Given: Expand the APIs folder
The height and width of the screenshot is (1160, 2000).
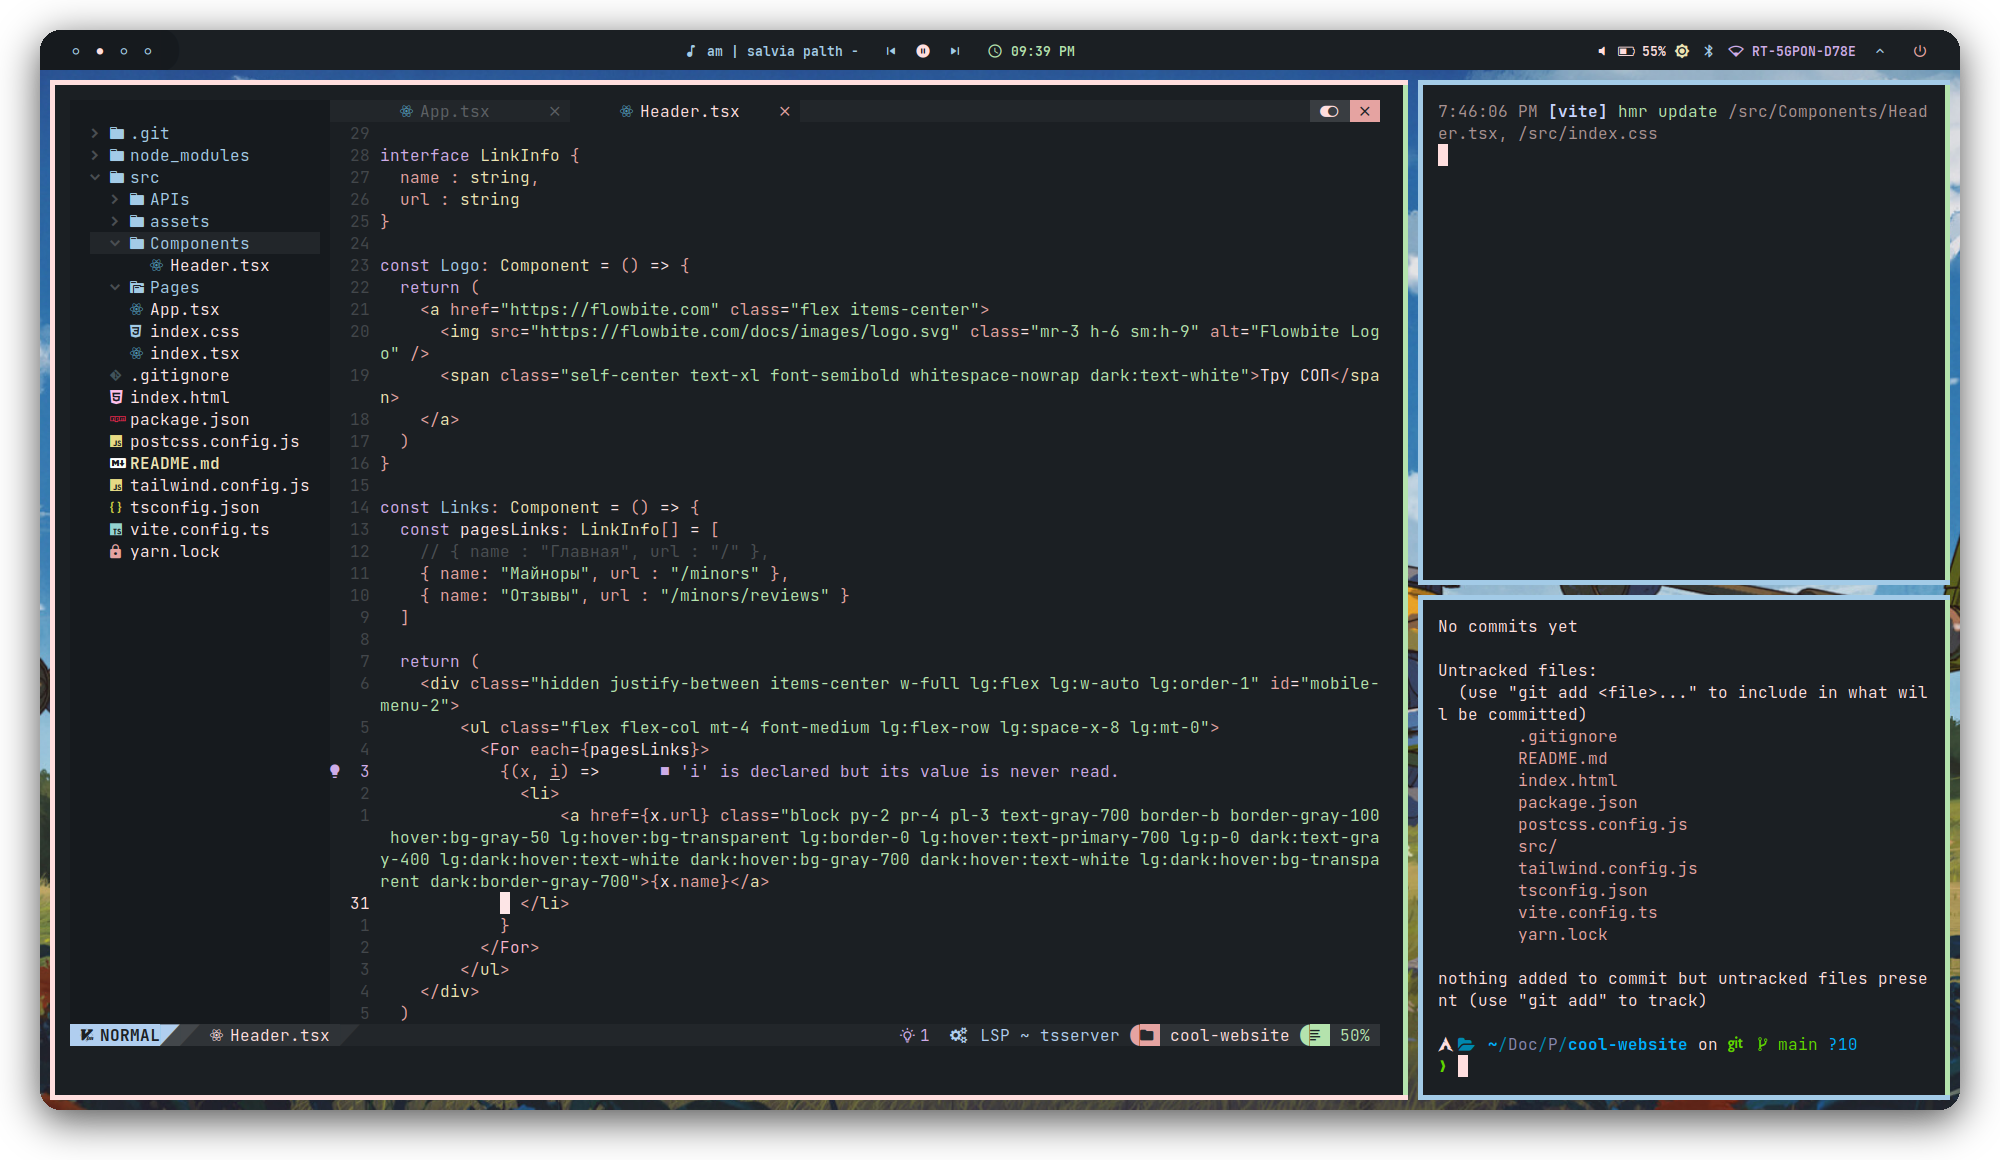Looking at the screenshot, I should [168, 199].
